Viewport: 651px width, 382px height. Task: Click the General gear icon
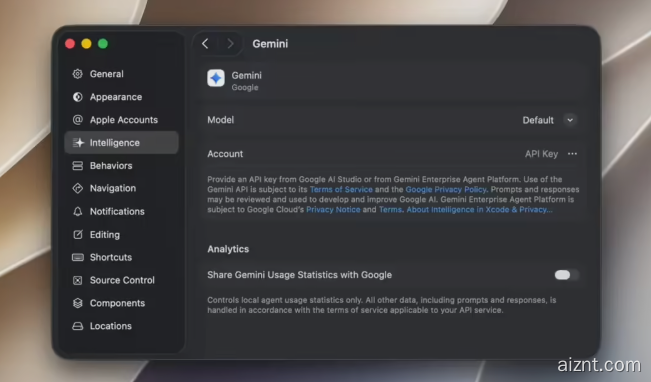point(78,74)
